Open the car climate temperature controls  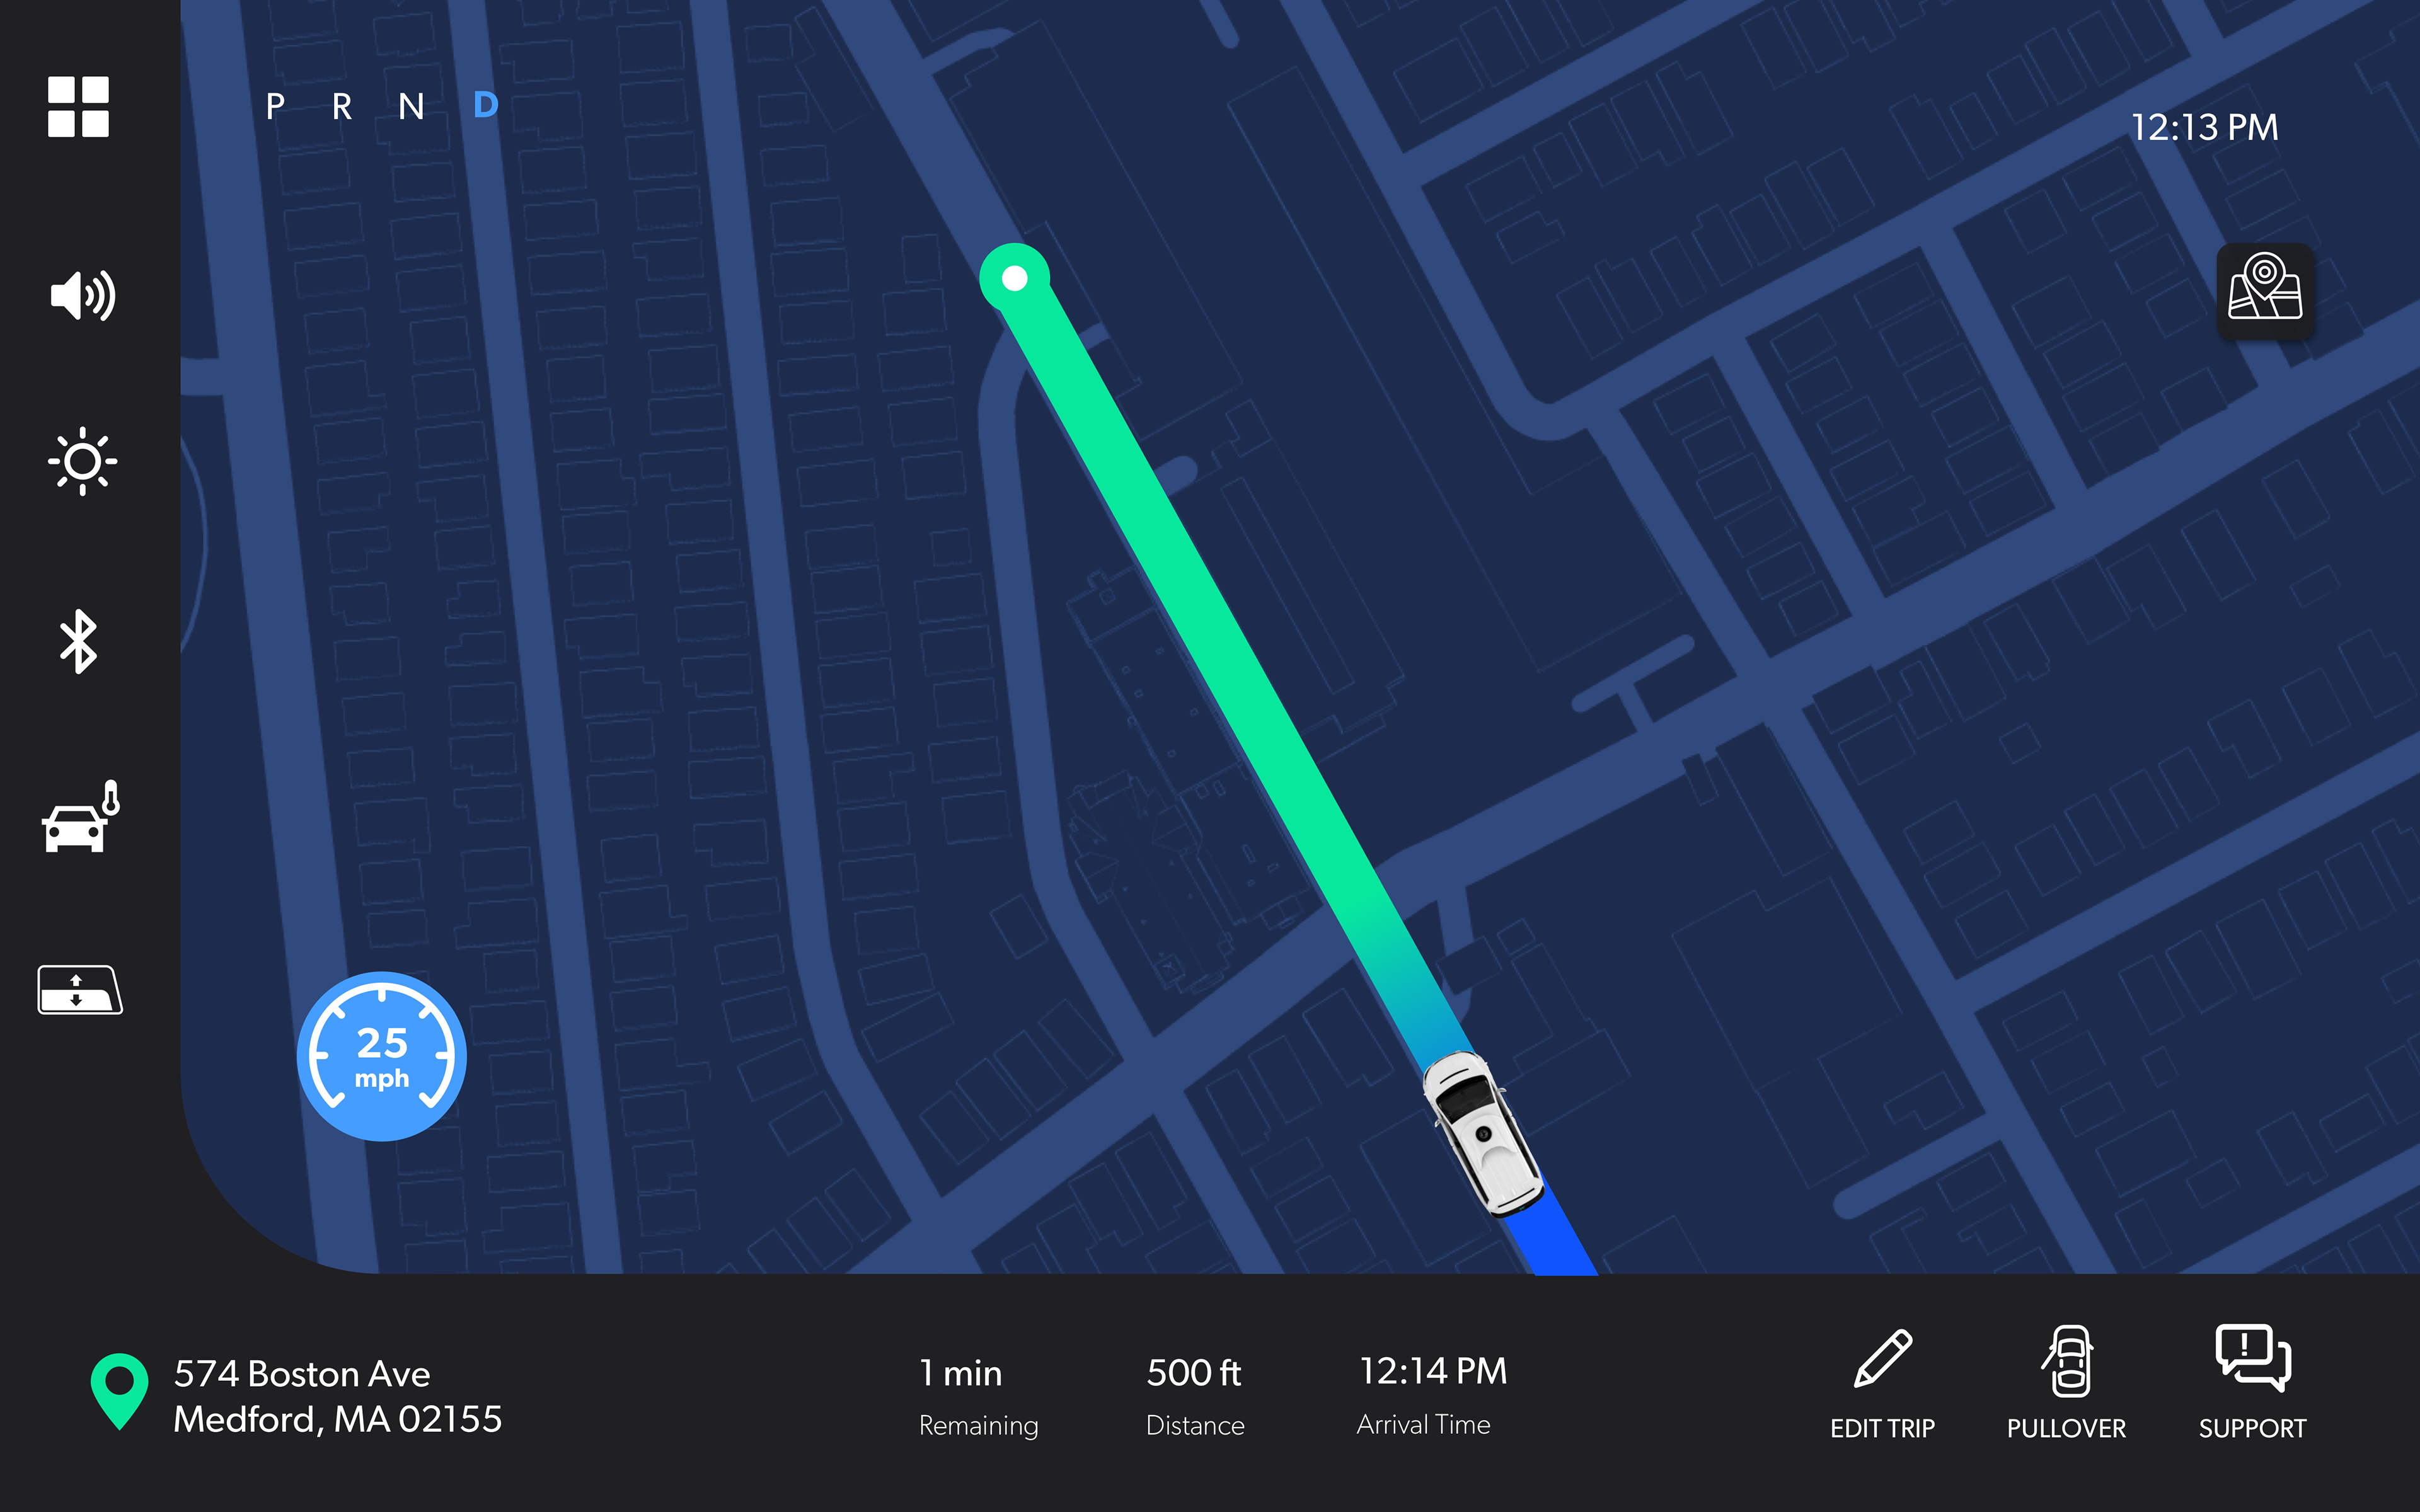click(x=81, y=817)
